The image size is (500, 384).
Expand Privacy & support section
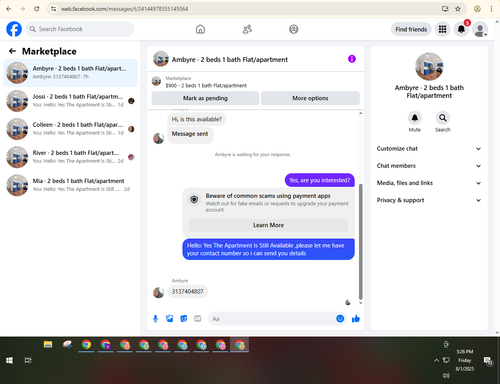pos(429,200)
